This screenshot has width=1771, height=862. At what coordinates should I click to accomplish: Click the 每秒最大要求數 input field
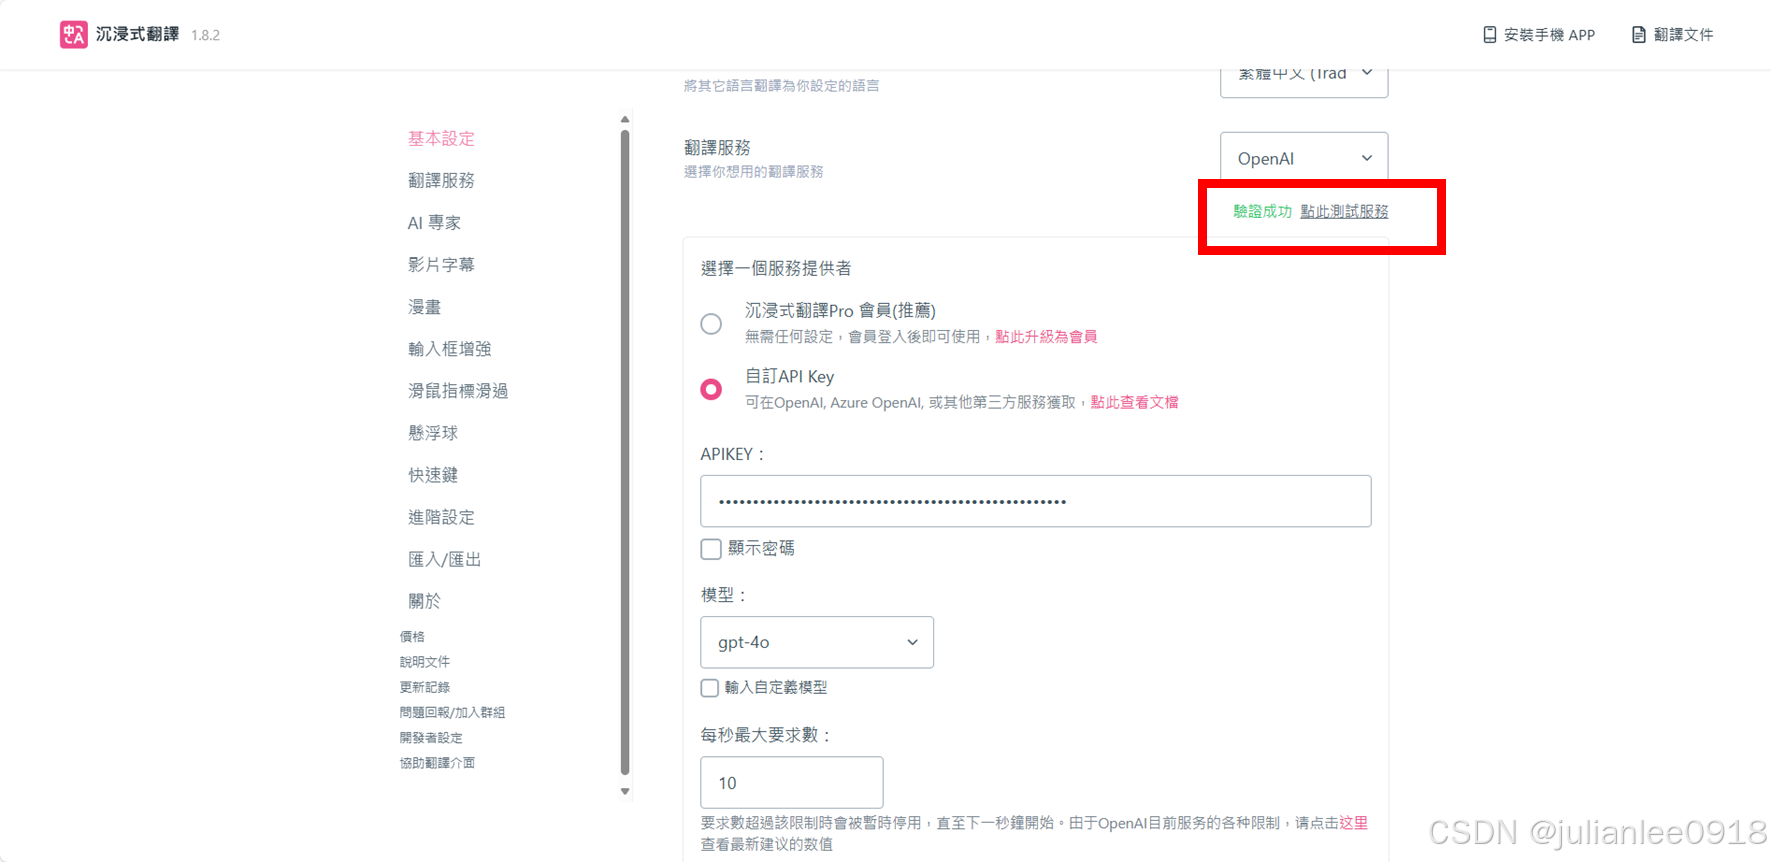tap(791, 782)
